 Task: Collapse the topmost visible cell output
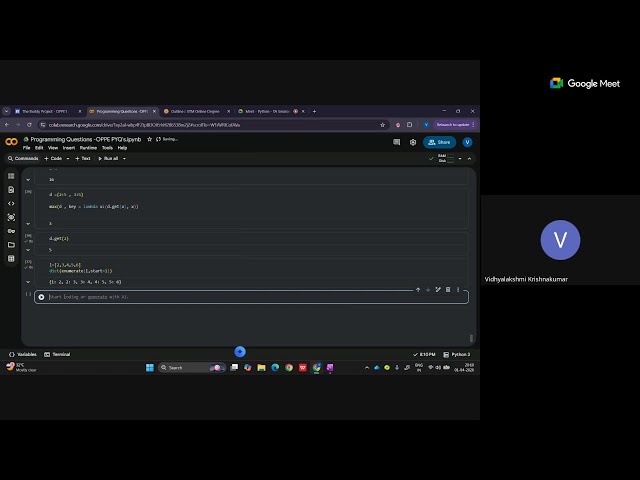(28, 179)
